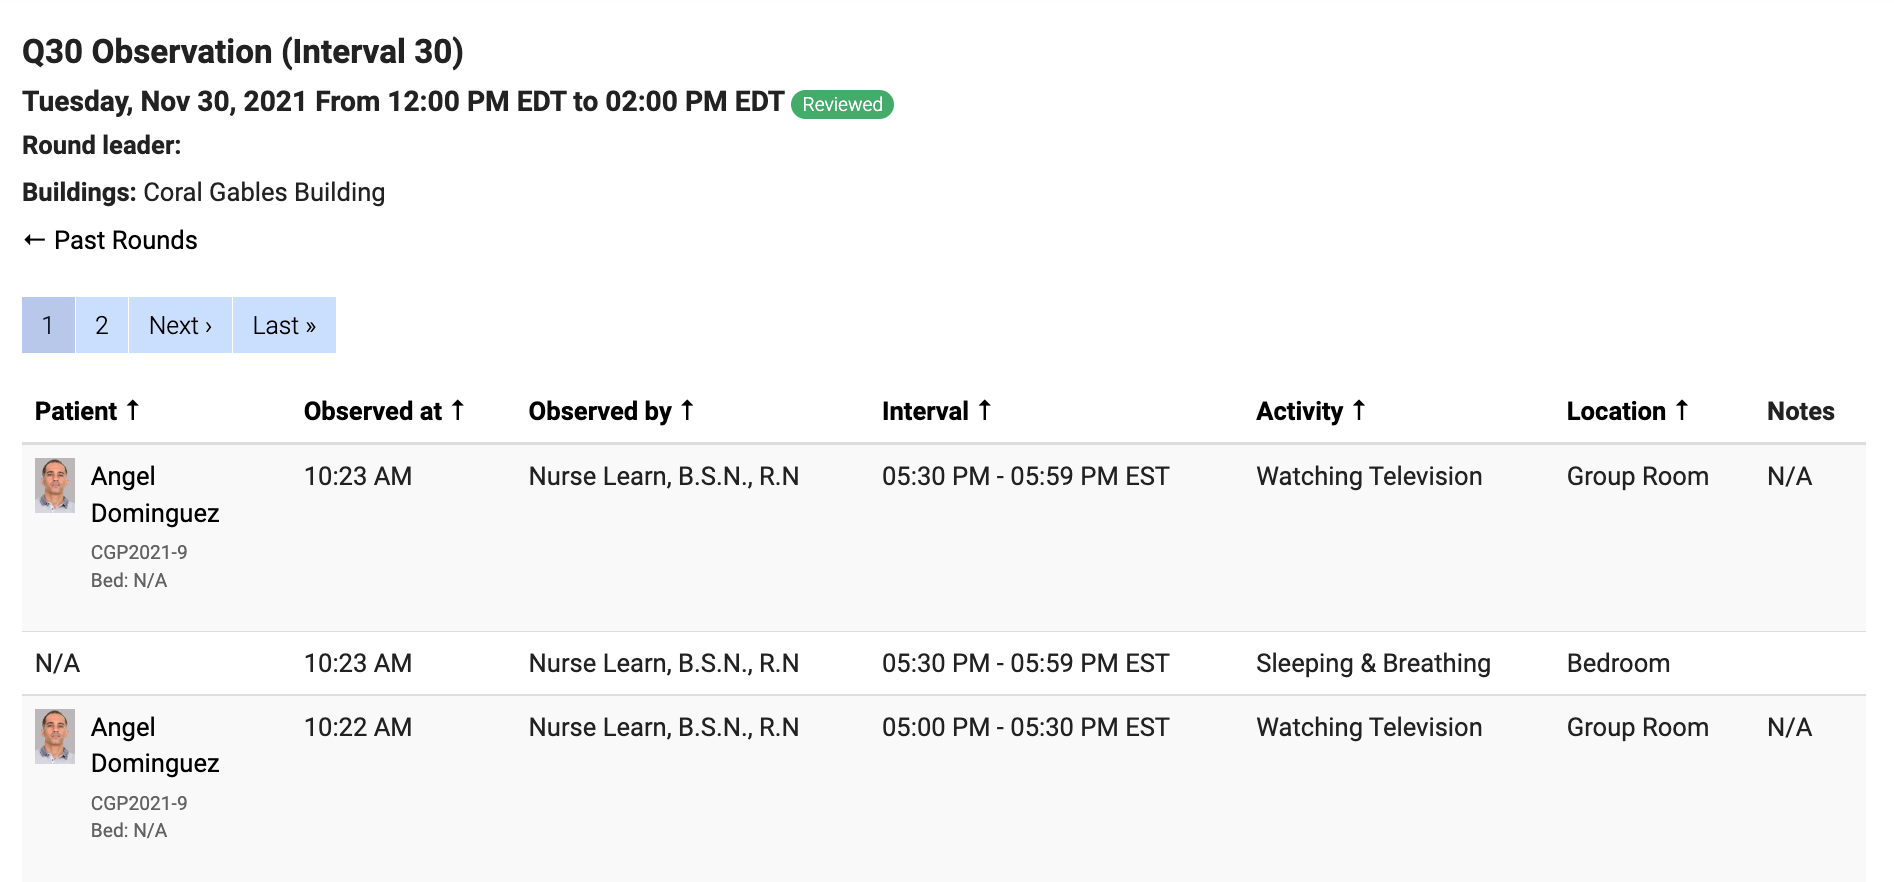Open page 2 of results
This screenshot has height=882, width=1894.
(x=101, y=325)
